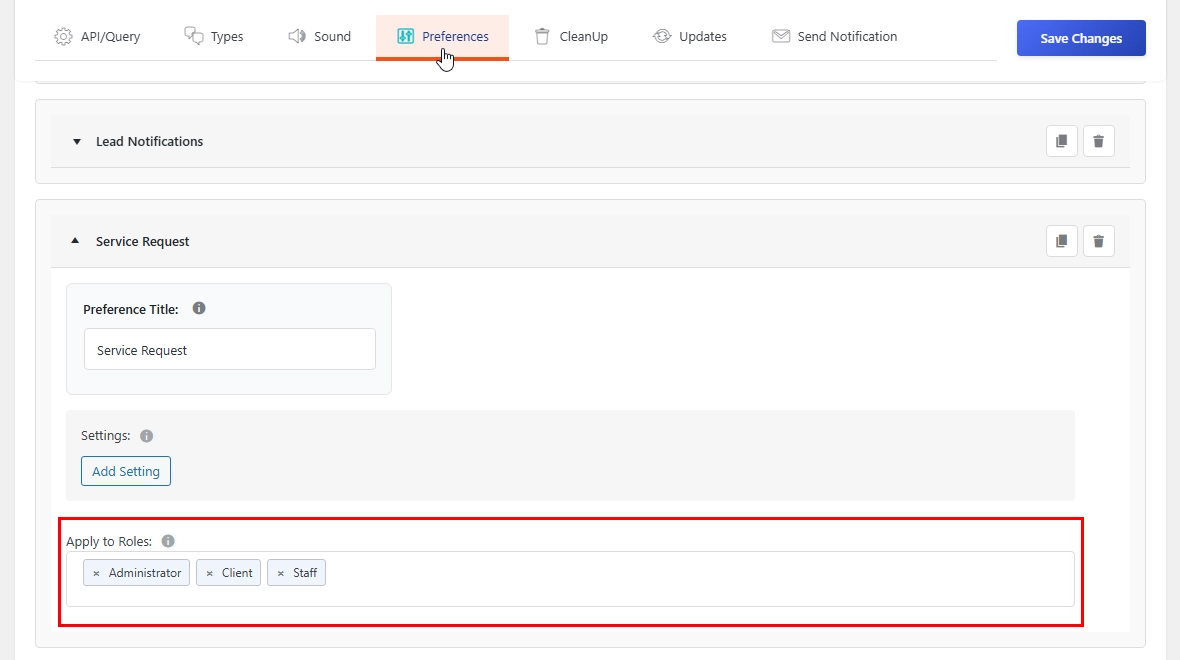Screen dimensions: 1180x660
Task: Switch to the Types tab
Action: (x=214, y=36)
